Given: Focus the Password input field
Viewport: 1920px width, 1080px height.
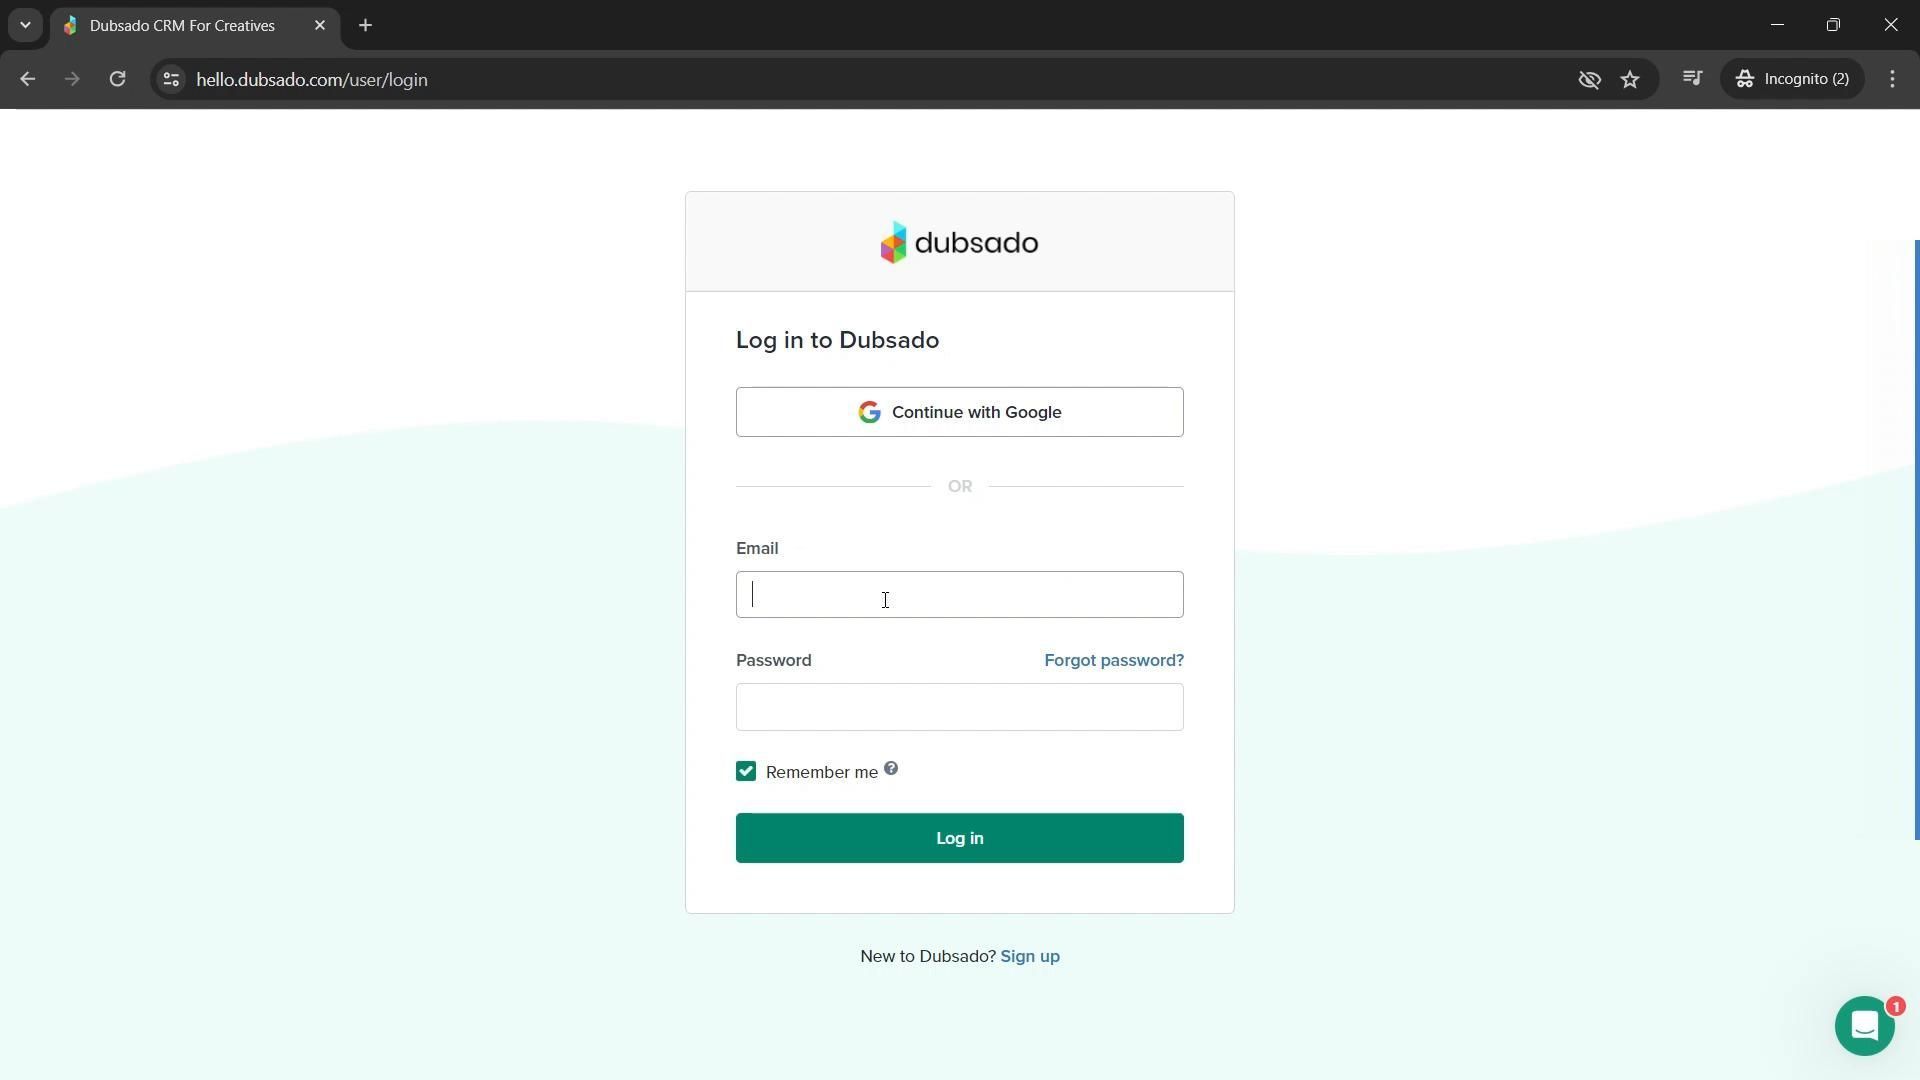Looking at the screenshot, I should pyautogui.click(x=959, y=707).
